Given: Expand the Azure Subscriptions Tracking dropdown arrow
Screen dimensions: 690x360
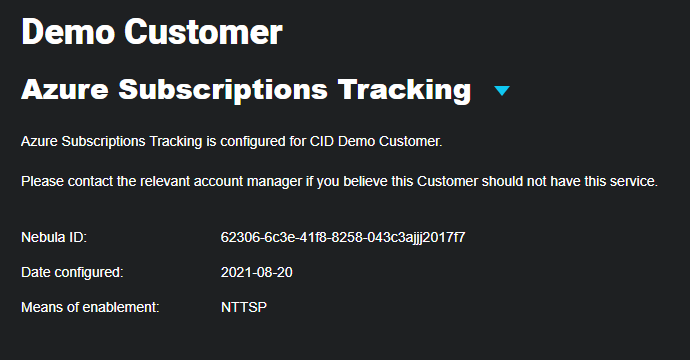Looking at the screenshot, I should 502,91.
